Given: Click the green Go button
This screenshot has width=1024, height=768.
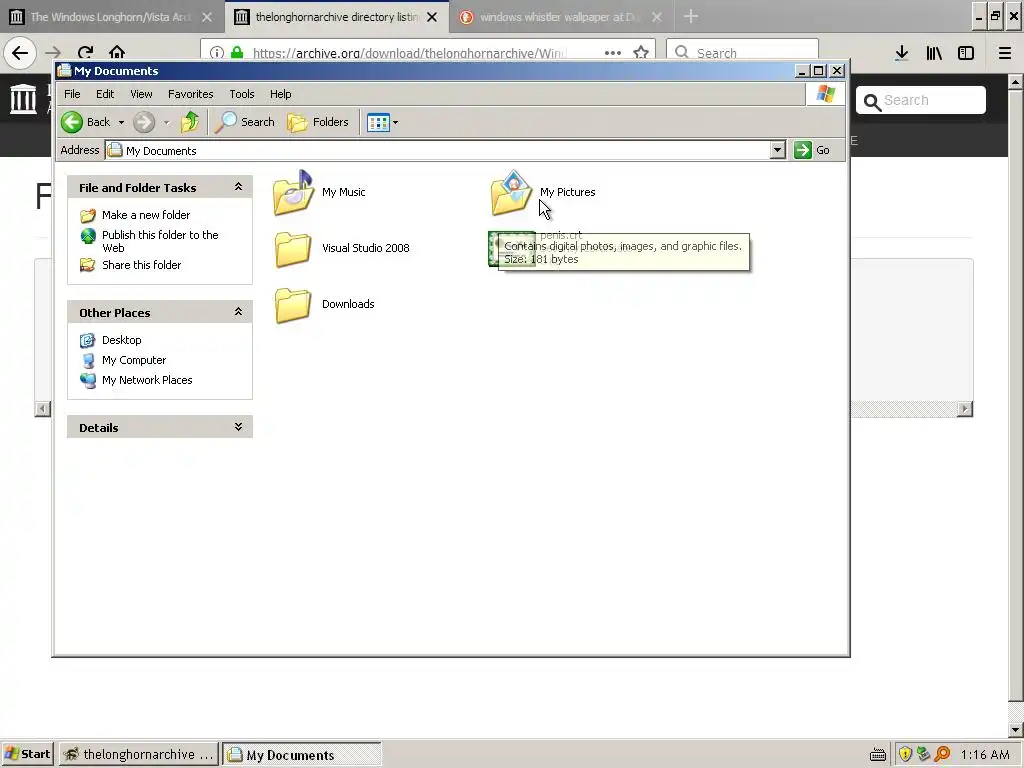Looking at the screenshot, I should coord(812,150).
